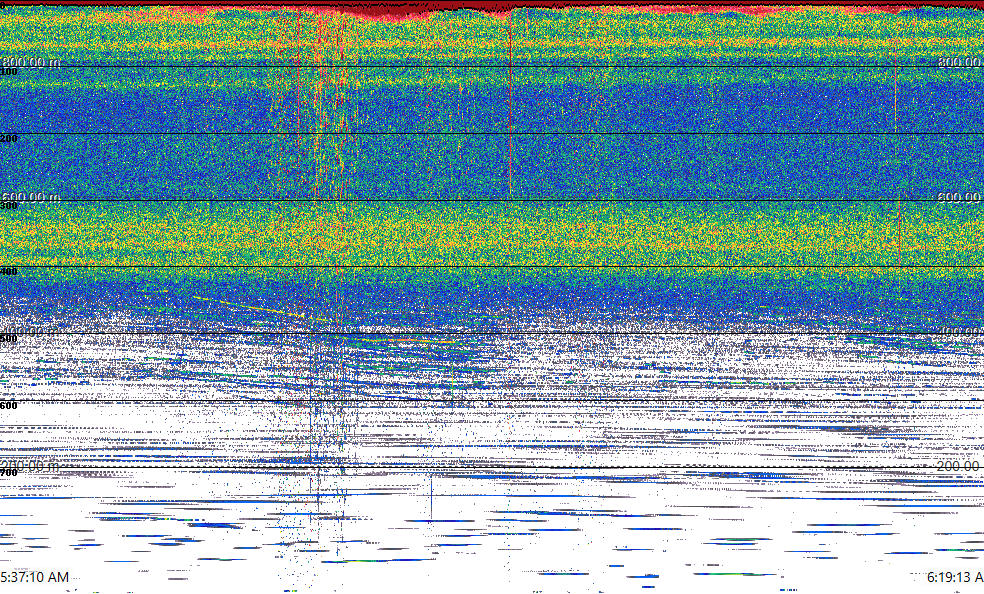Click the 5:37:10 AM timestamp label
Image resolution: width=984 pixels, height=594 pixels.
click(x=35, y=577)
